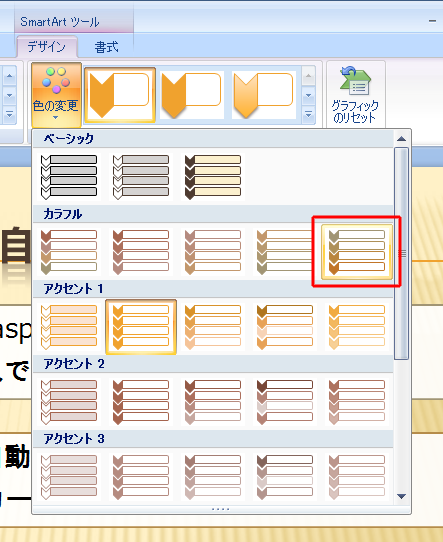This screenshot has height=542, width=443.
Task: Choose the first カラフル color scheme
Action: (x=69, y=252)
